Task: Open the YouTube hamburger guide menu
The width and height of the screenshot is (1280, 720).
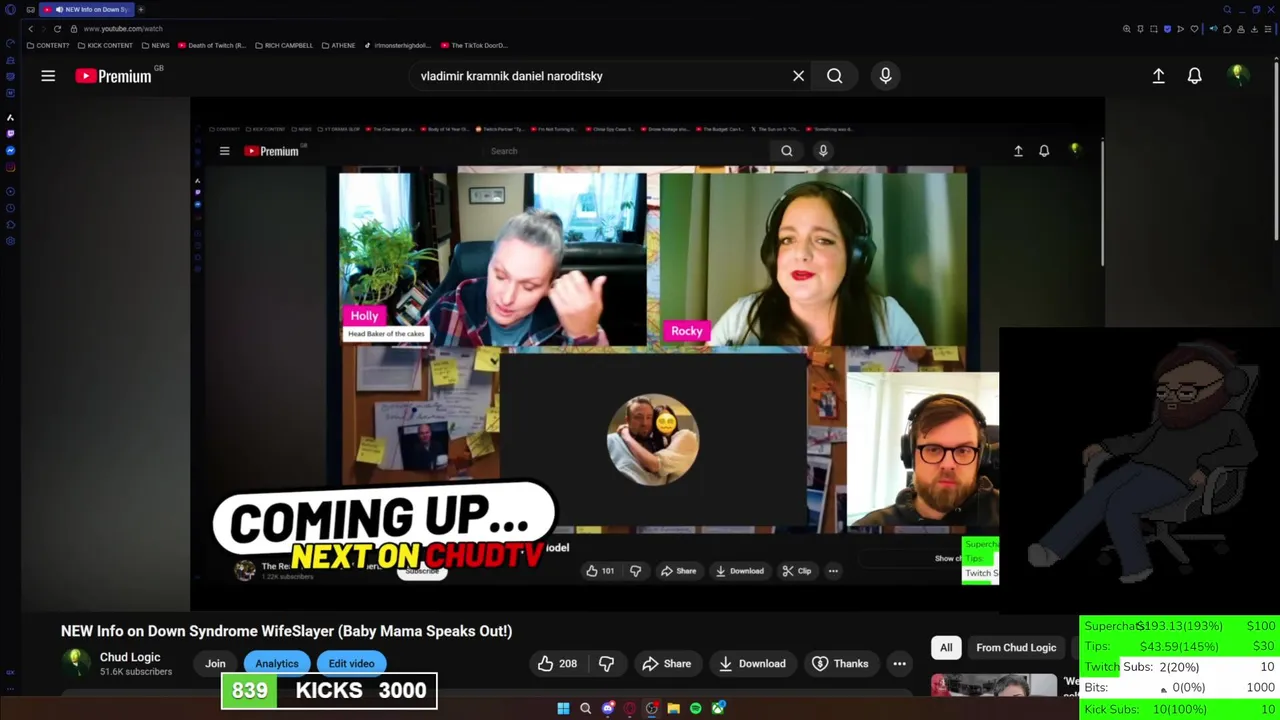Action: point(48,76)
